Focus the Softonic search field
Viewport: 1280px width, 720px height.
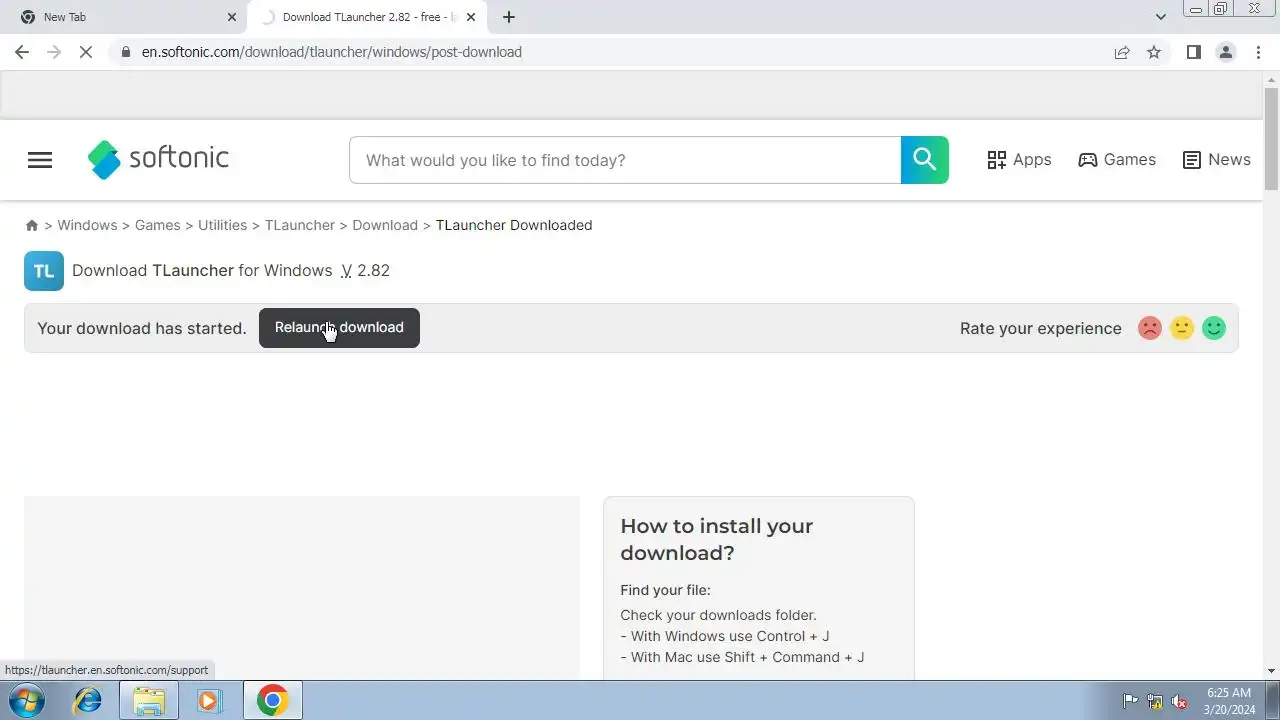pyautogui.click(x=625, y=160)
